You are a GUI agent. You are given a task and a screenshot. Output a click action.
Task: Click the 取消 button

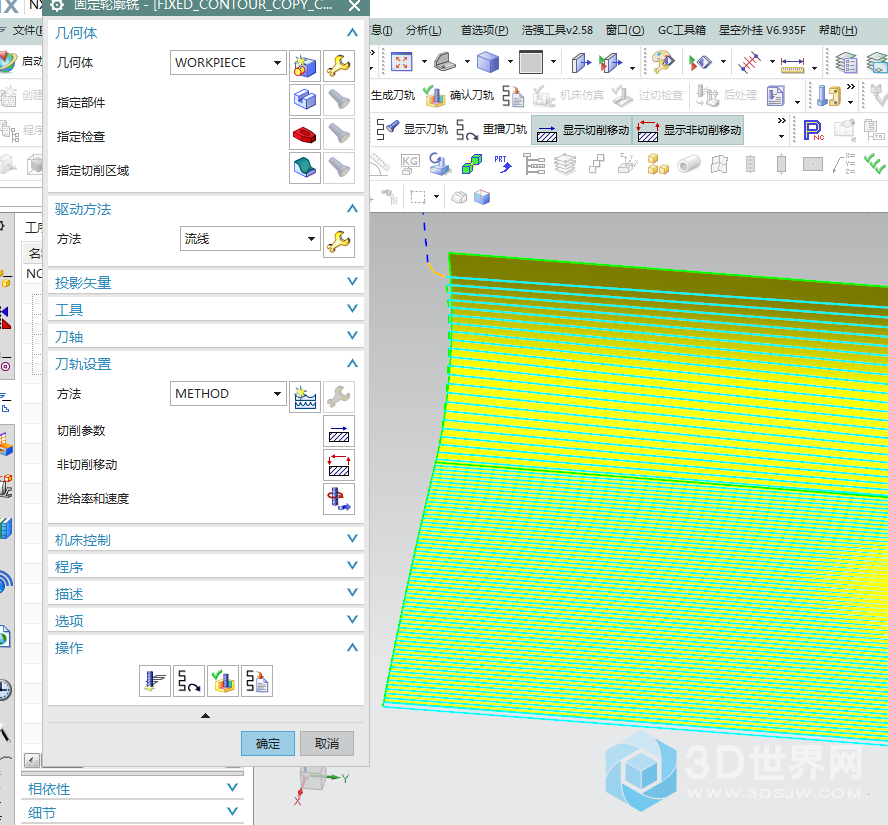coord(327,743)
